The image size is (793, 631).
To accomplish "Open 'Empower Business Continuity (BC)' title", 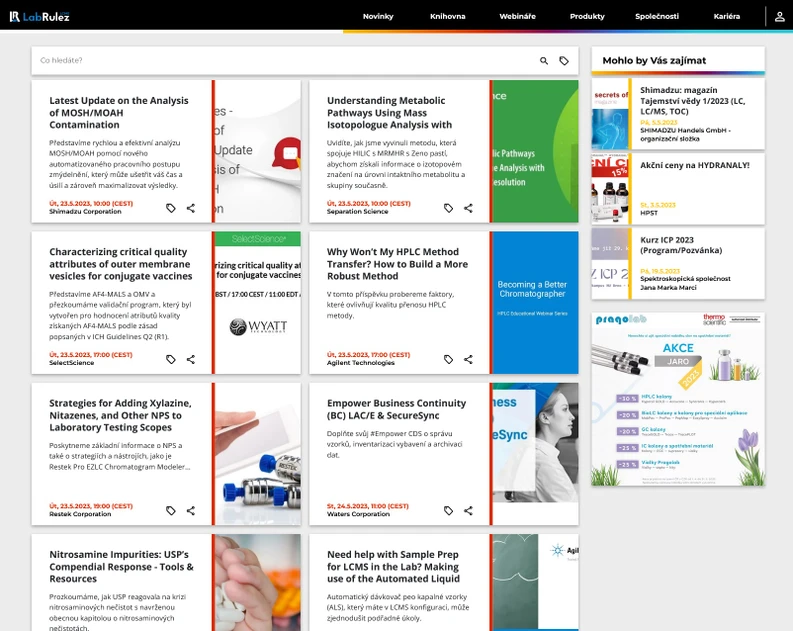I will (x=396, y=409).
